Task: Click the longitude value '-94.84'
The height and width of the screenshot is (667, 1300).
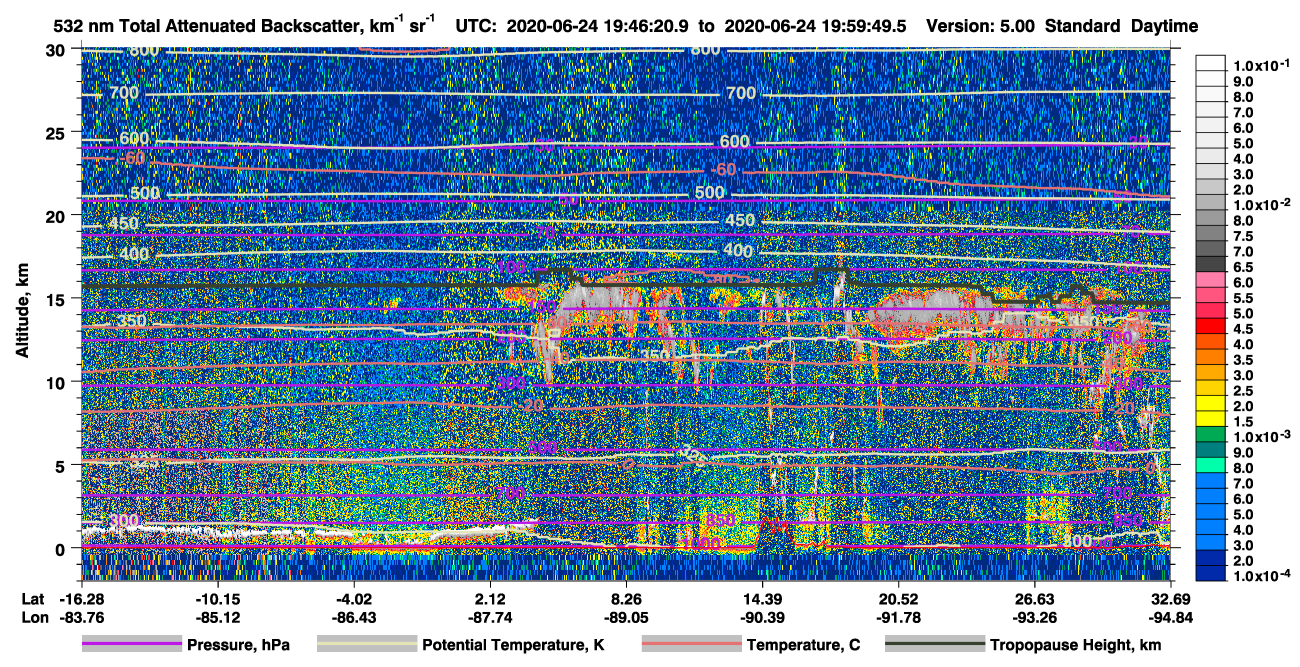Action: click(1172, 618)
